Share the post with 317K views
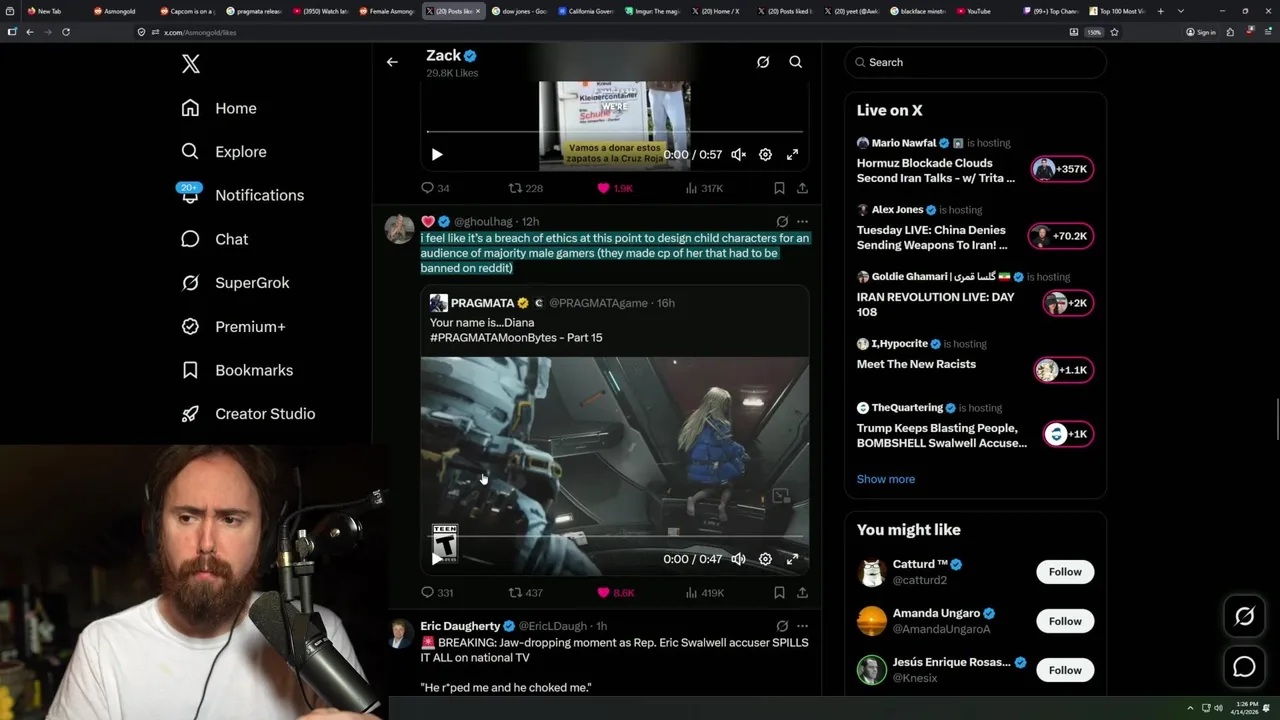The image size is (1280, 720). click(802, 188)
